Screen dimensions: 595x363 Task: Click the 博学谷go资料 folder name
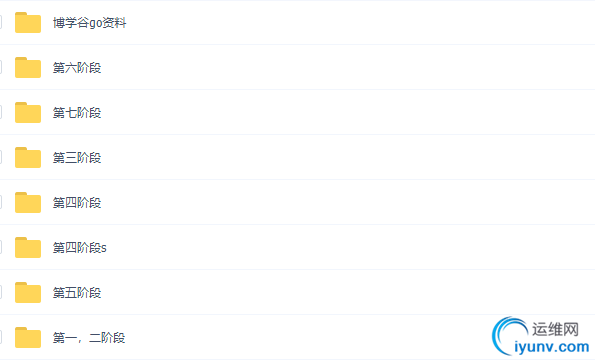coord(89,23)
